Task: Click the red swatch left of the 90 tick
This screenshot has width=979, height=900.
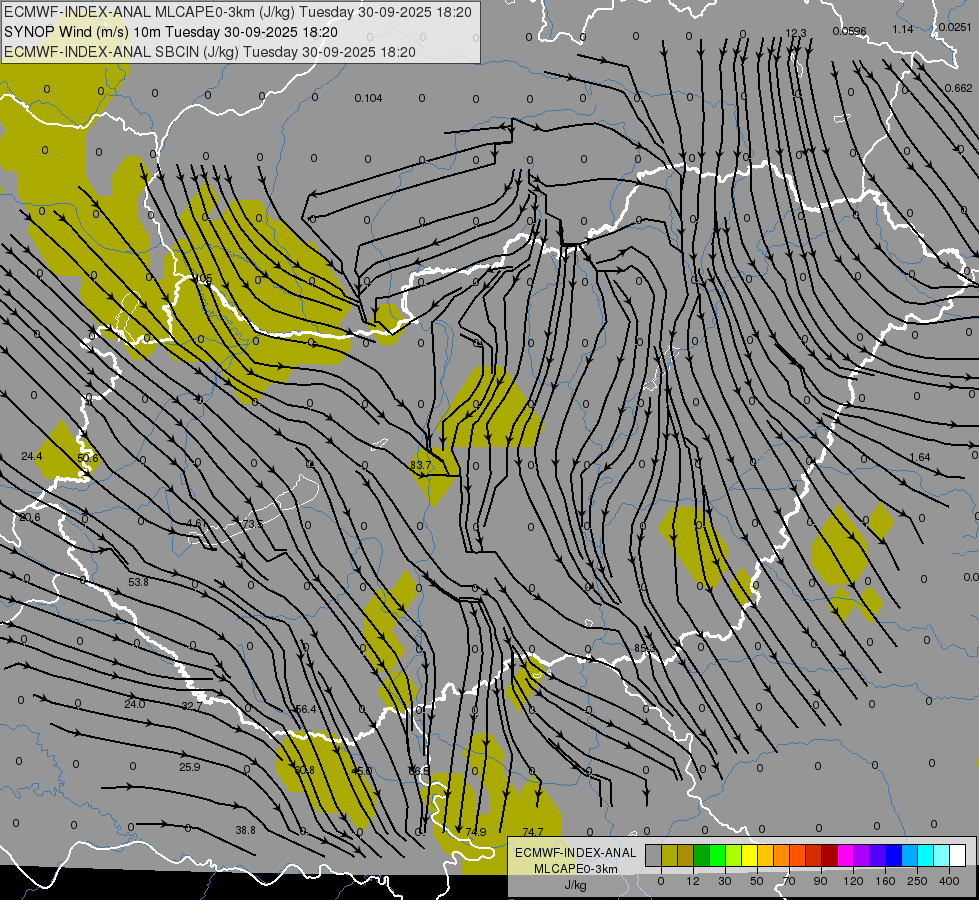Action: tap(814, 856)
